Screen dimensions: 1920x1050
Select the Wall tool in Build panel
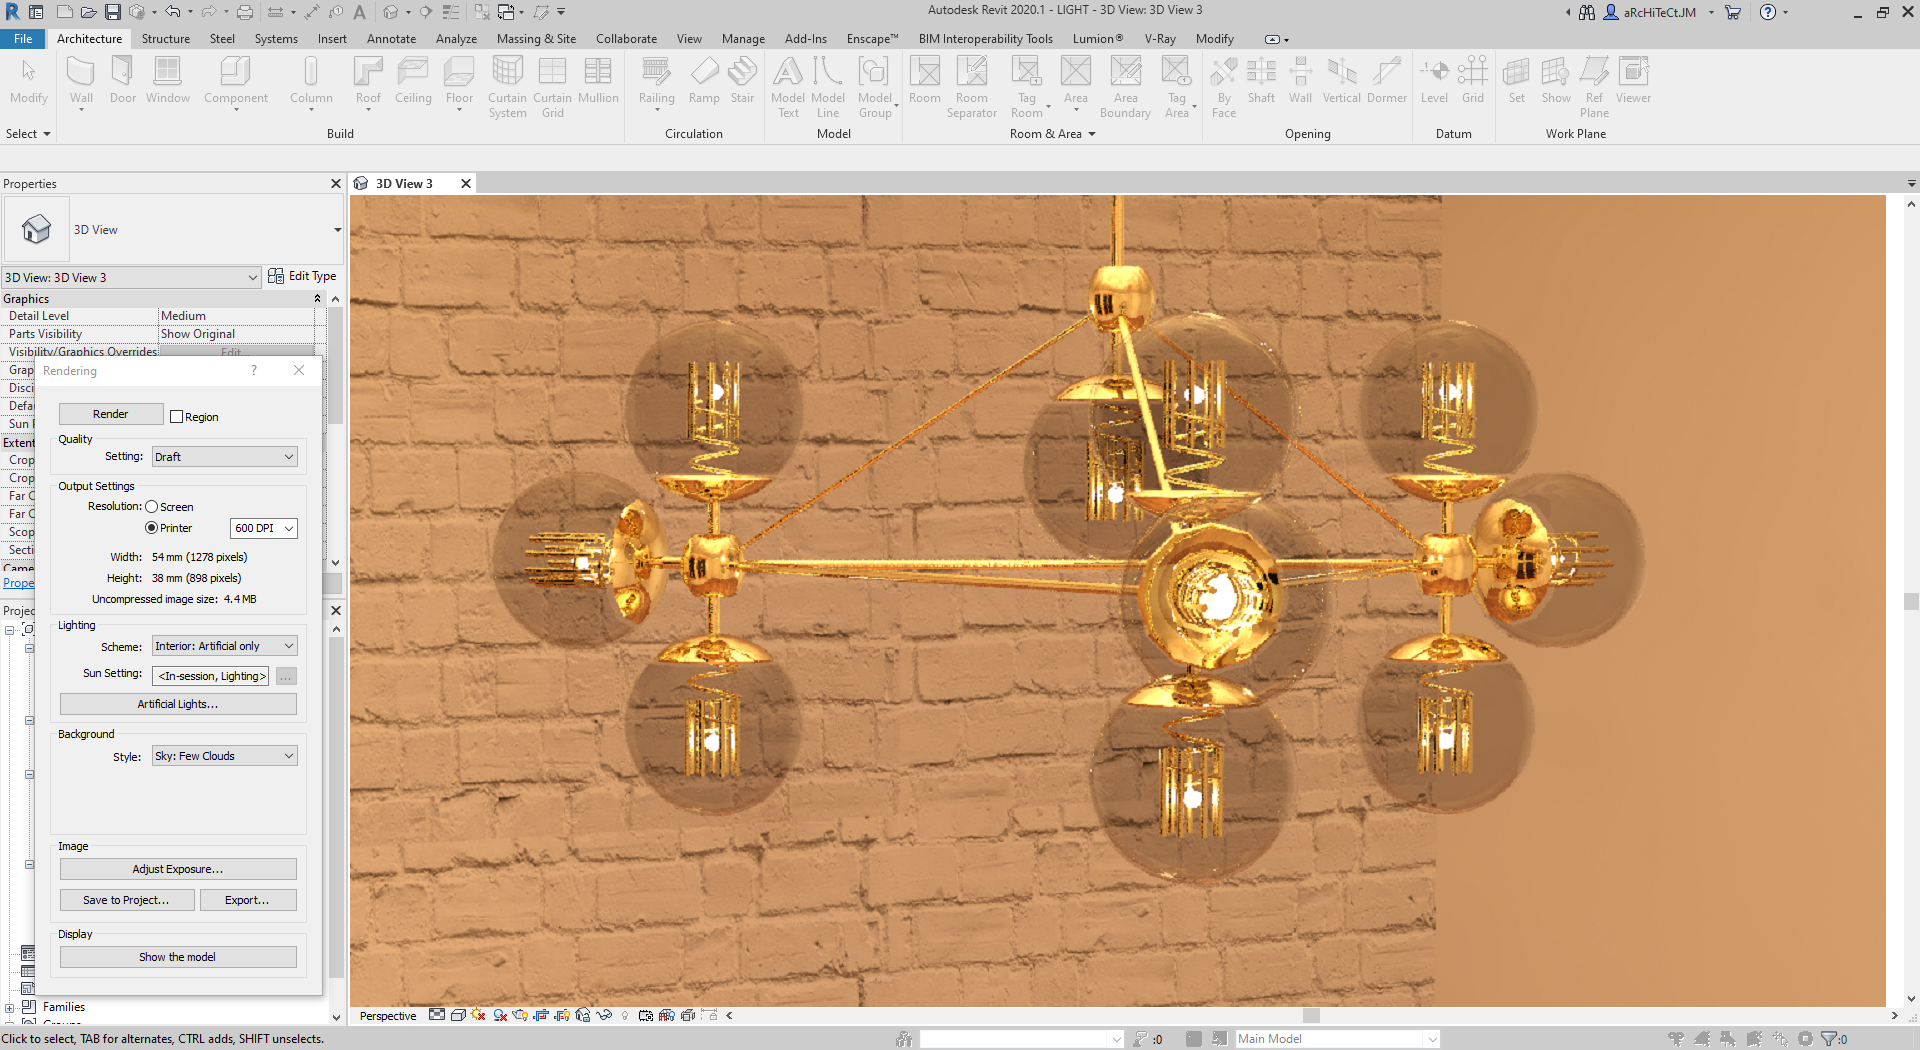[80, 80]
